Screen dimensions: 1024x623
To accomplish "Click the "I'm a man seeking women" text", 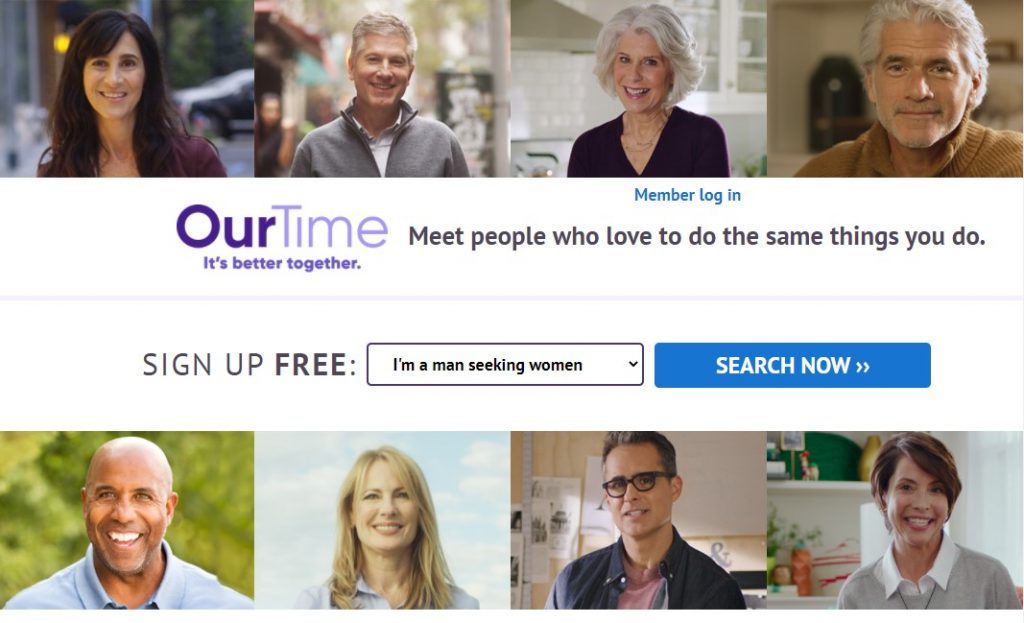I will point(487,365).
